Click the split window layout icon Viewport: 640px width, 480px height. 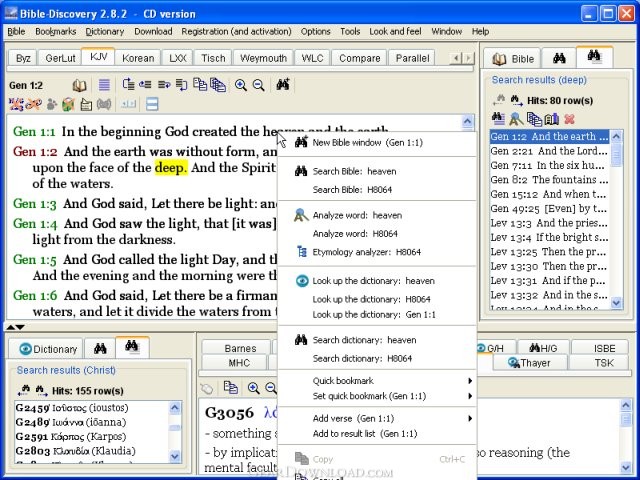pyautogui.click(x=152, y=104)
